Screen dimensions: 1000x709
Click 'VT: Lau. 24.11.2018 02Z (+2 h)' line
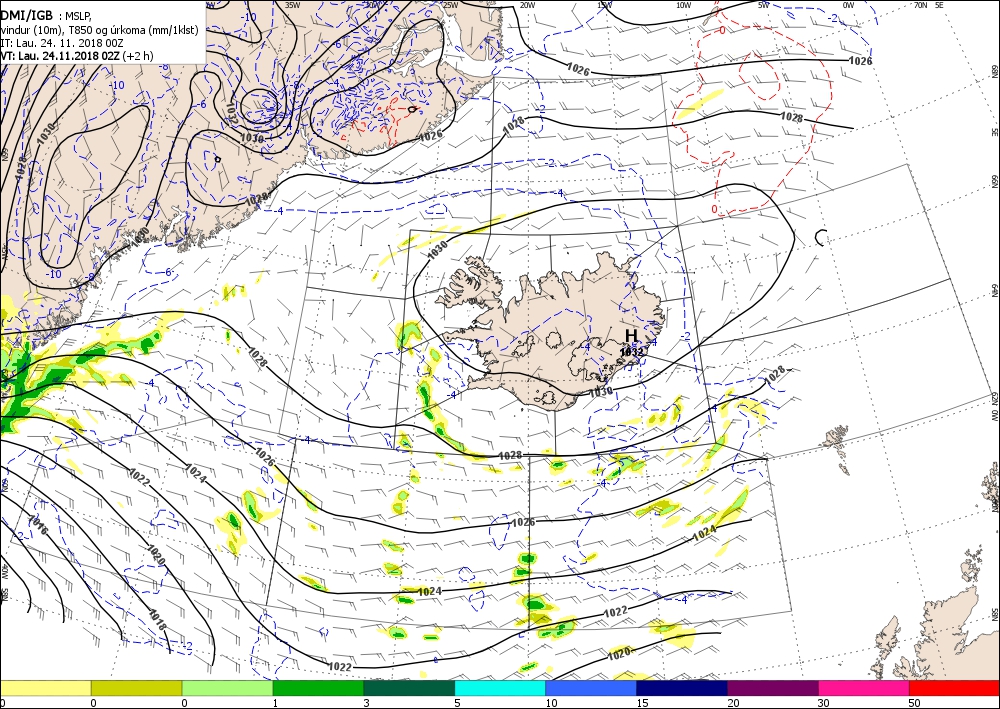tap(77, 55)
